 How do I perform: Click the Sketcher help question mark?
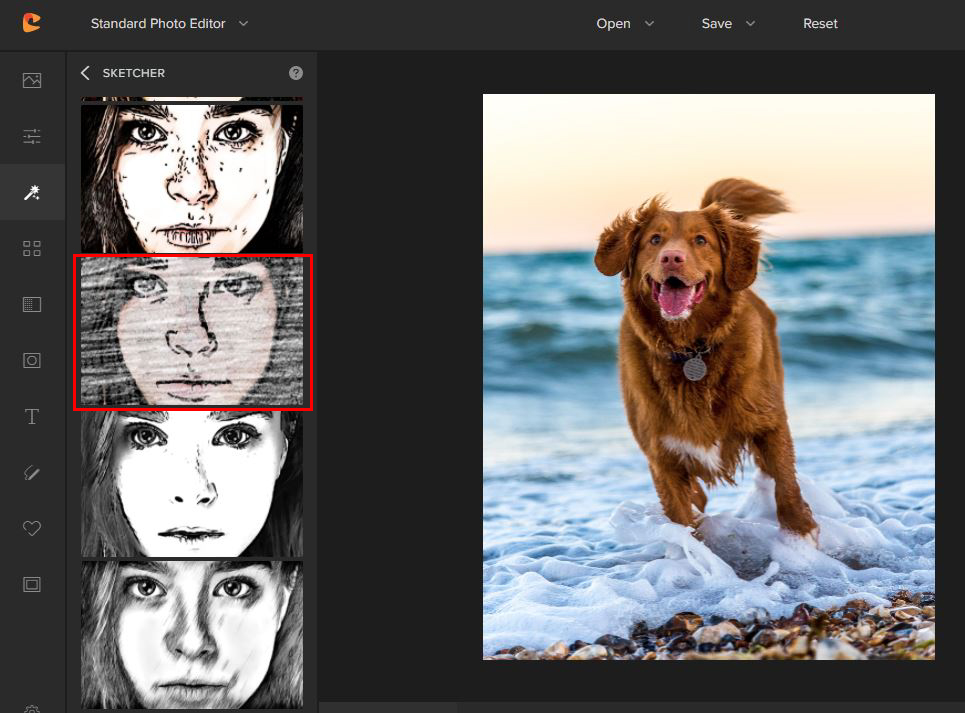295,72
